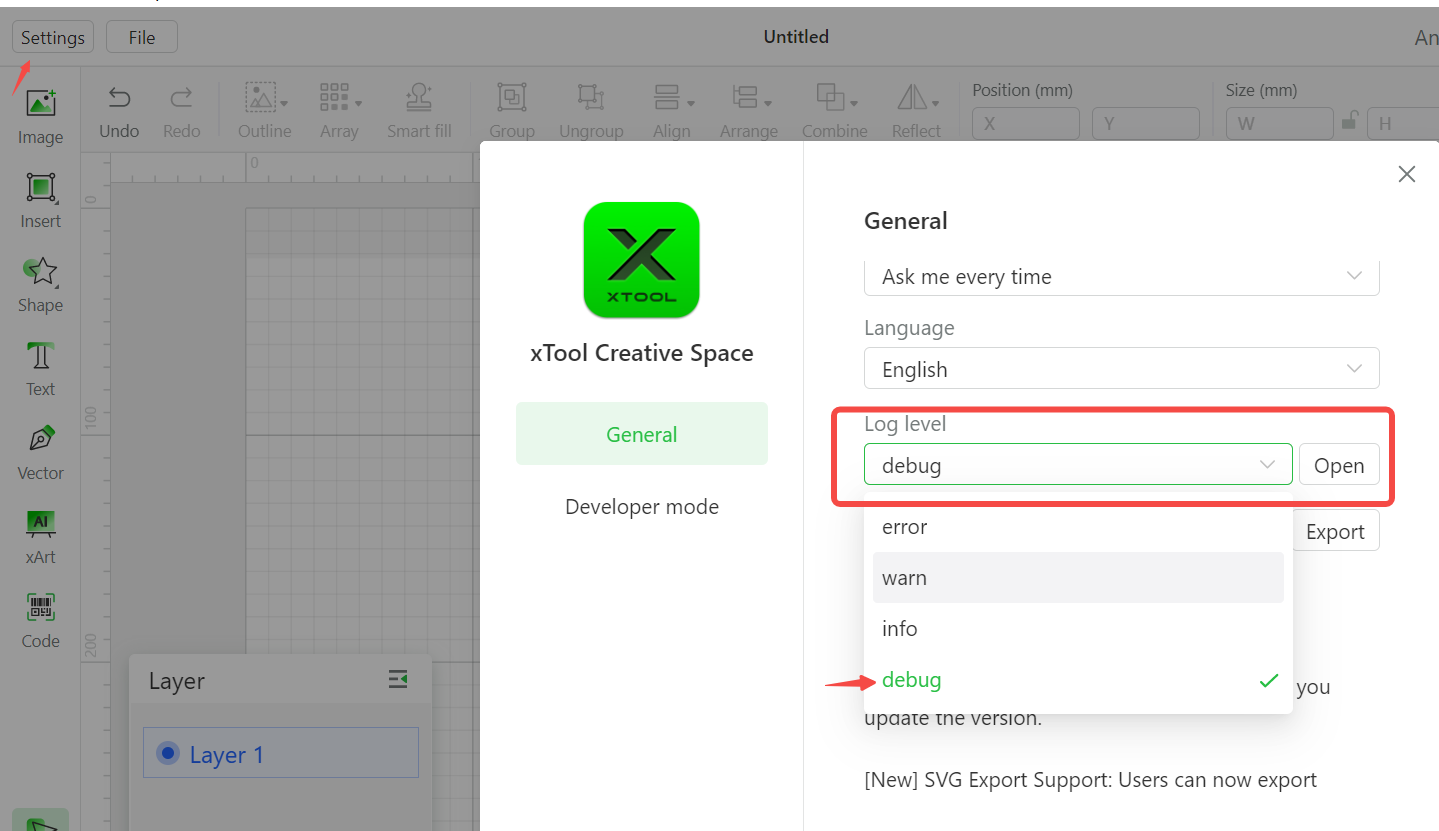Click the Reflect icon
The image size is (1439, 831).
pyautogui.click(x=911, y=97)
